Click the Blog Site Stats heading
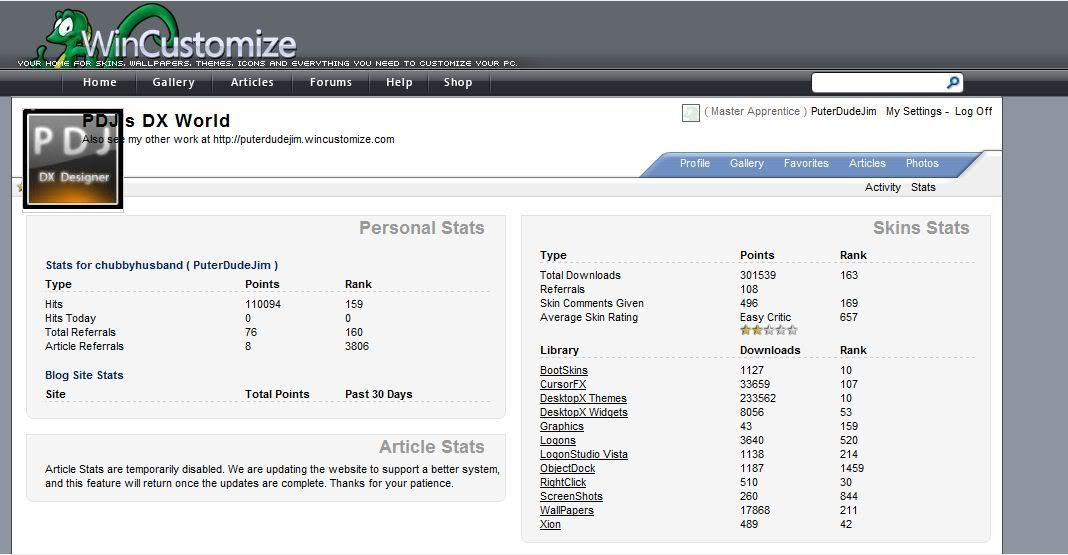The height and width of the screenshot is (555, 1068). tap(84, 375)
